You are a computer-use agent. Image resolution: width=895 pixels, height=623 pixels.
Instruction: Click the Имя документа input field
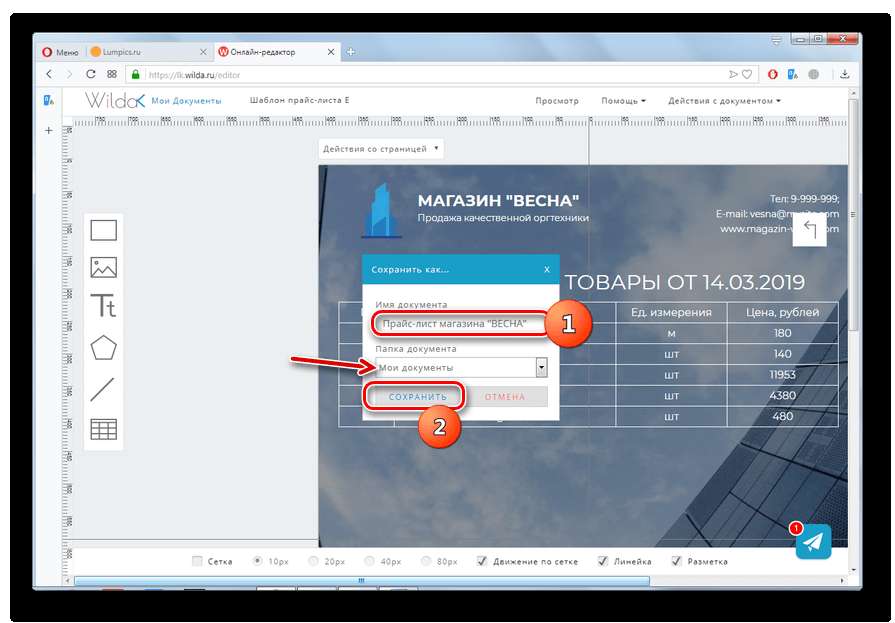461,324
